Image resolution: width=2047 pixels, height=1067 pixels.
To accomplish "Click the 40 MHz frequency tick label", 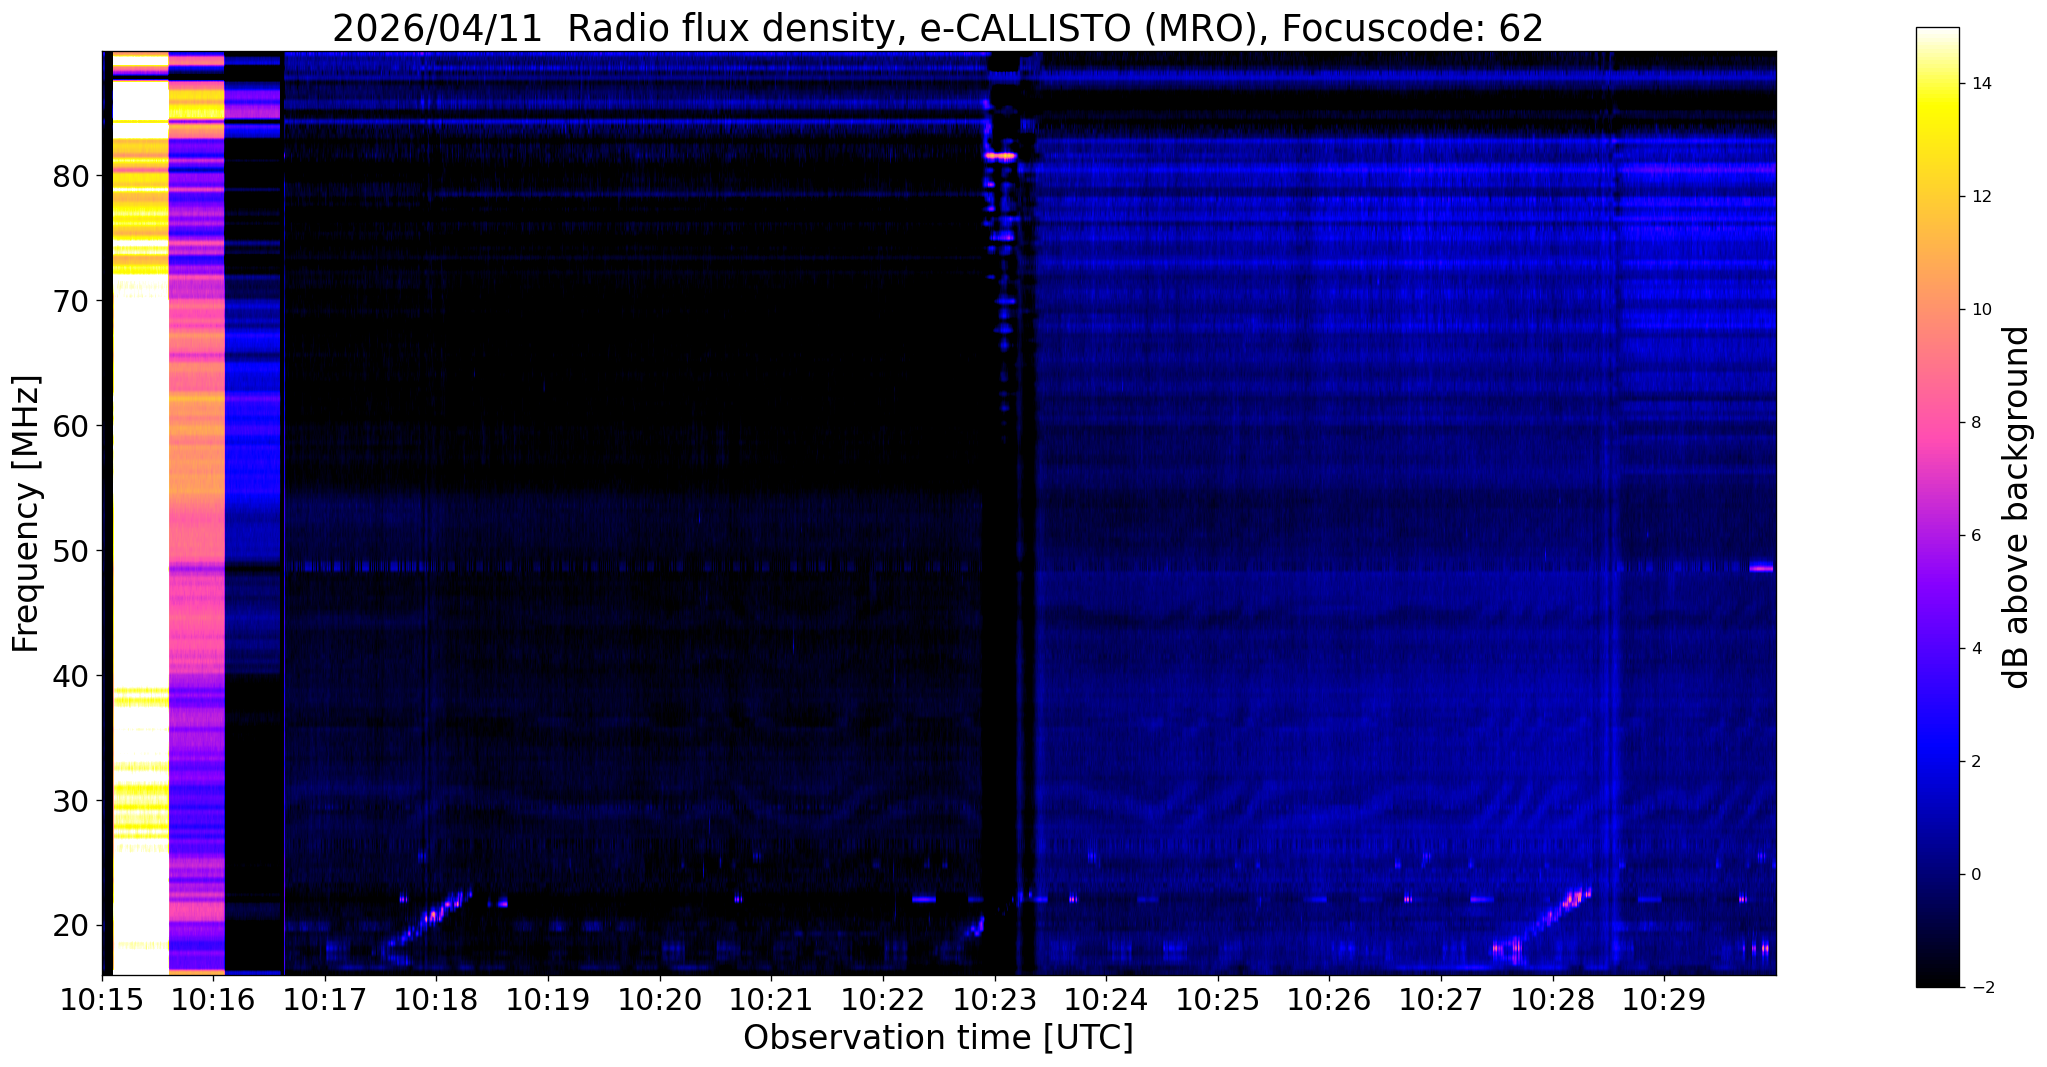I will 71,676.
